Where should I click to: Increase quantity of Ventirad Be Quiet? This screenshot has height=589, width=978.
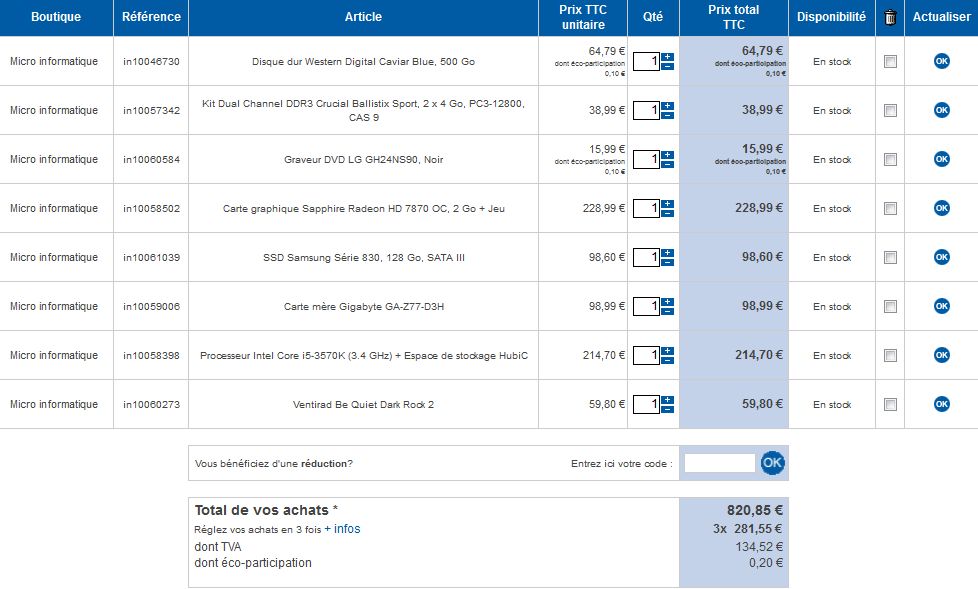(x=667, y=400)
